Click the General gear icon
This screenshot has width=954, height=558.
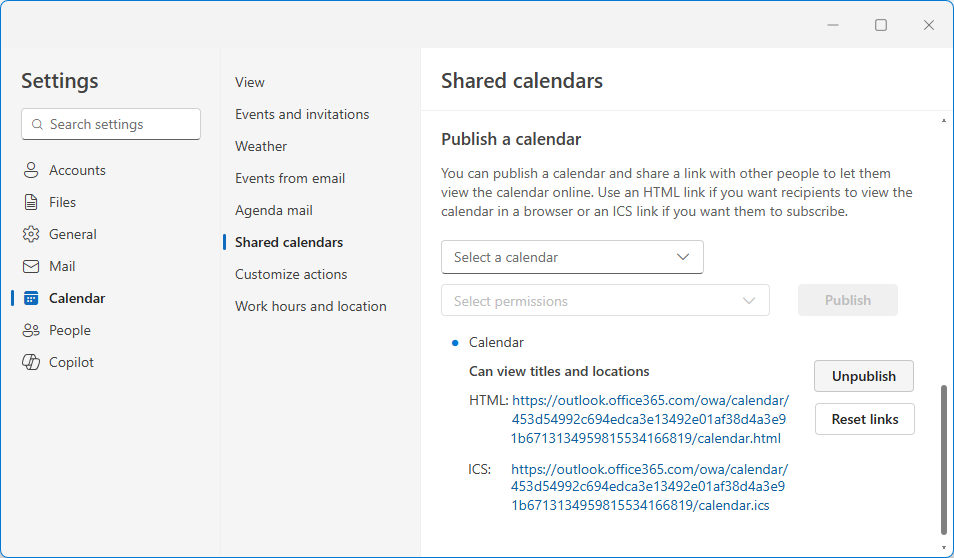30,234
